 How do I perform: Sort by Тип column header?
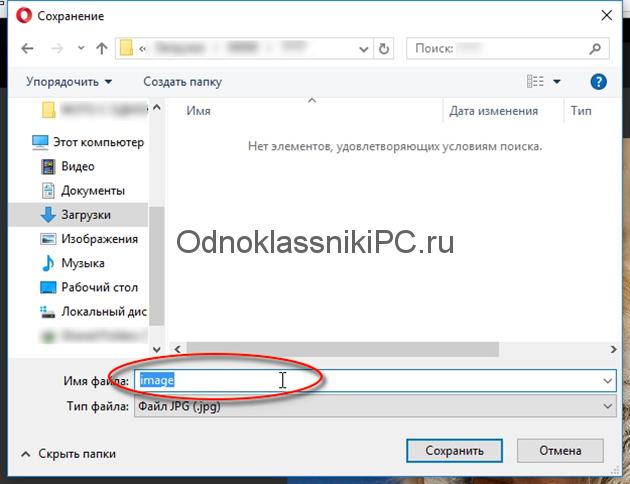pos(581,111)
